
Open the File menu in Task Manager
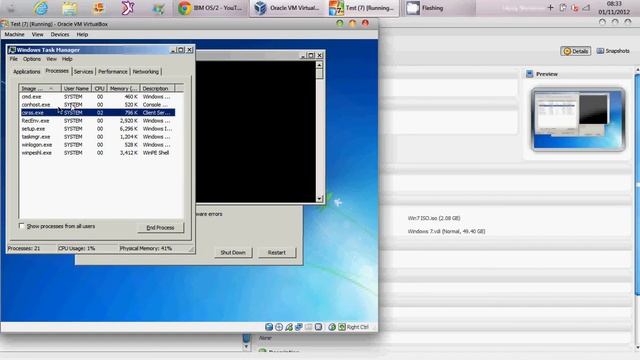pos(13,59)
